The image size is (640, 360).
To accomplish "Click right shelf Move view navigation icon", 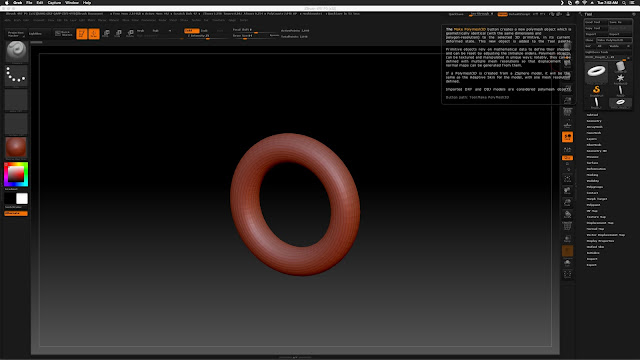I will (567, 191).
